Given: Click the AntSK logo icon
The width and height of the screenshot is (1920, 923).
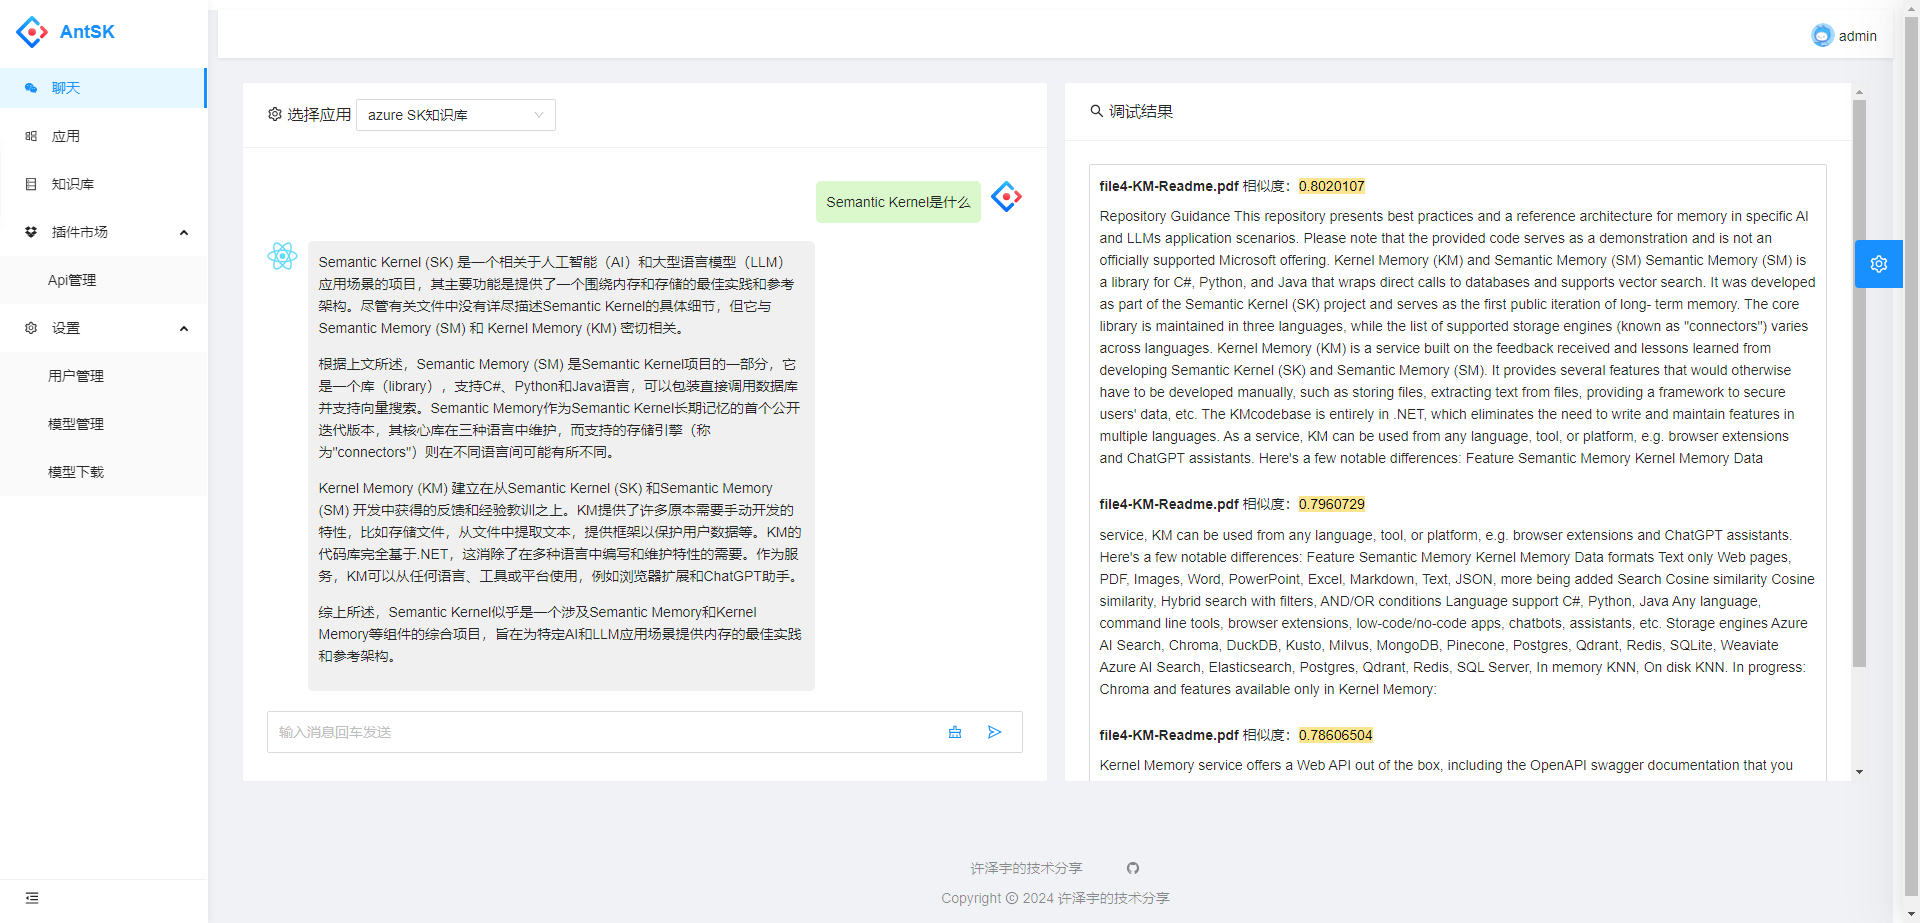Looking at the screenshot, I should click(x=32, y=32).
